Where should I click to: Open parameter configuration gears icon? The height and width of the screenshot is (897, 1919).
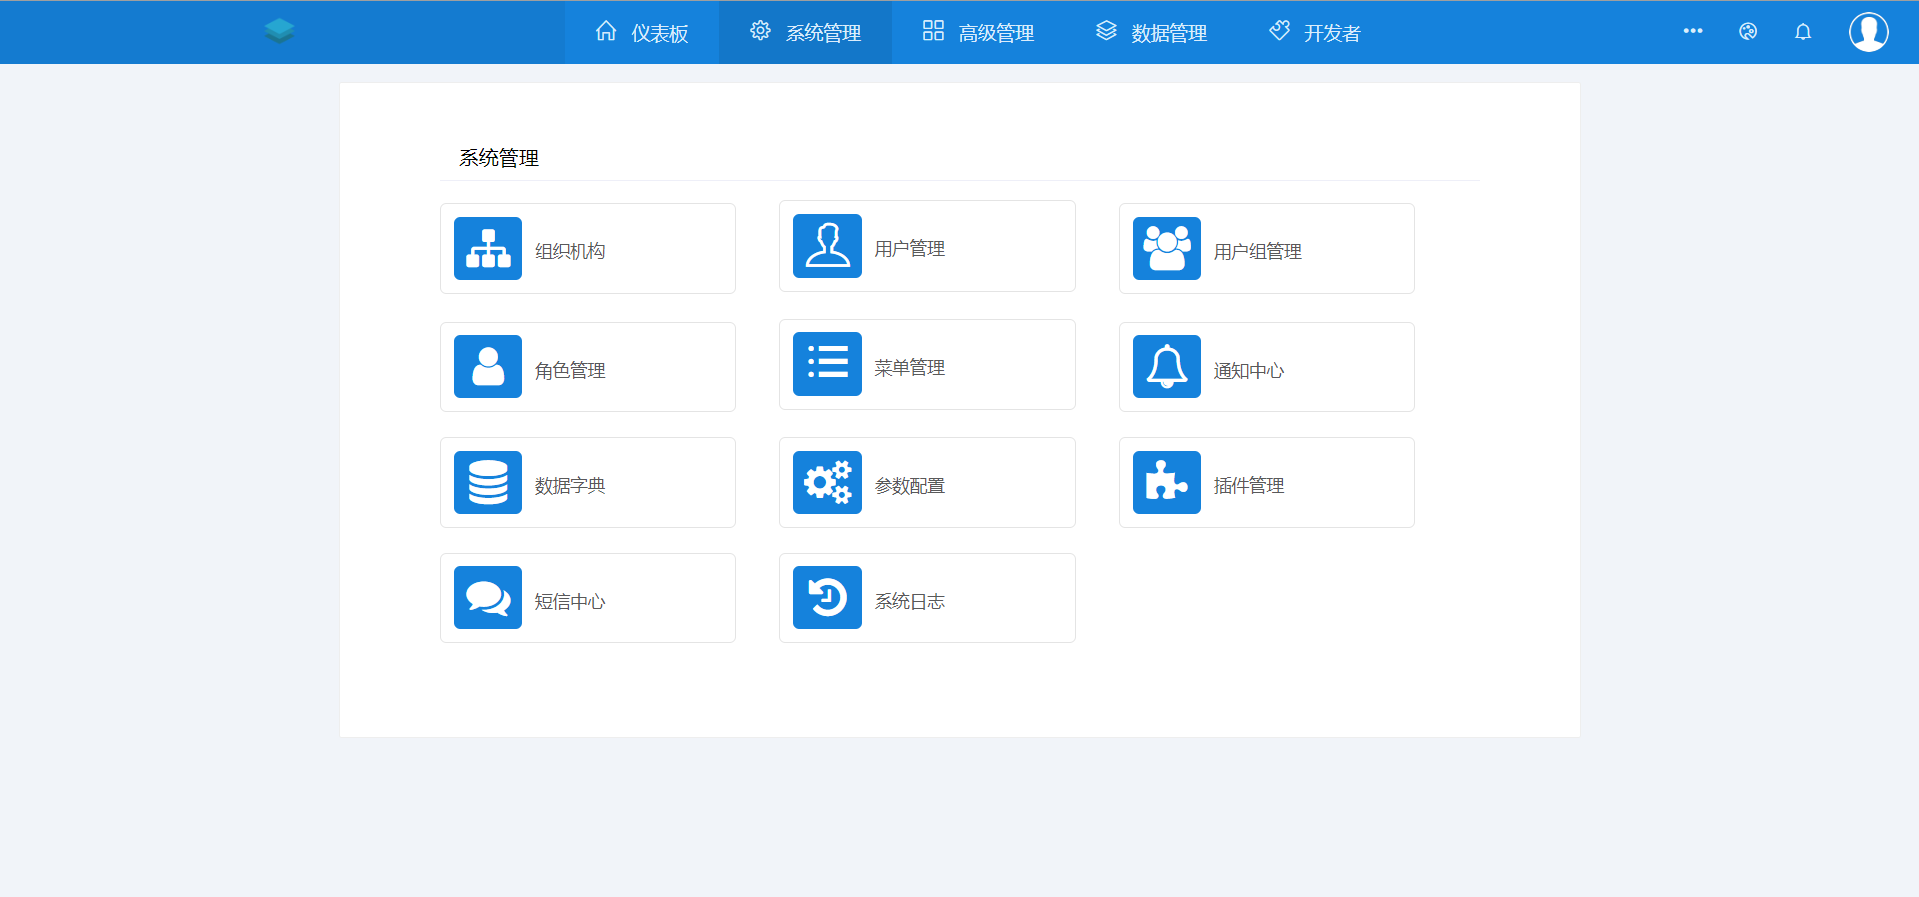click(x=827, y=483)
